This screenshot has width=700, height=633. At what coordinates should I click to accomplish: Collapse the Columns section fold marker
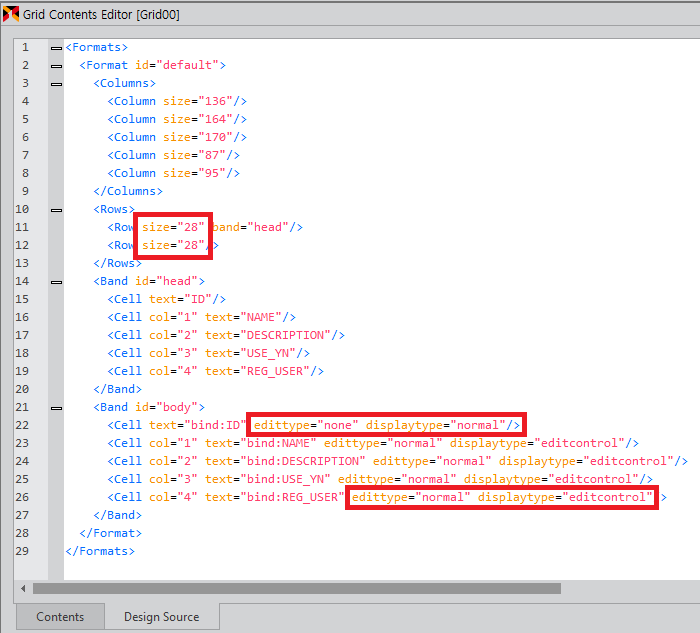click(56, 83)
